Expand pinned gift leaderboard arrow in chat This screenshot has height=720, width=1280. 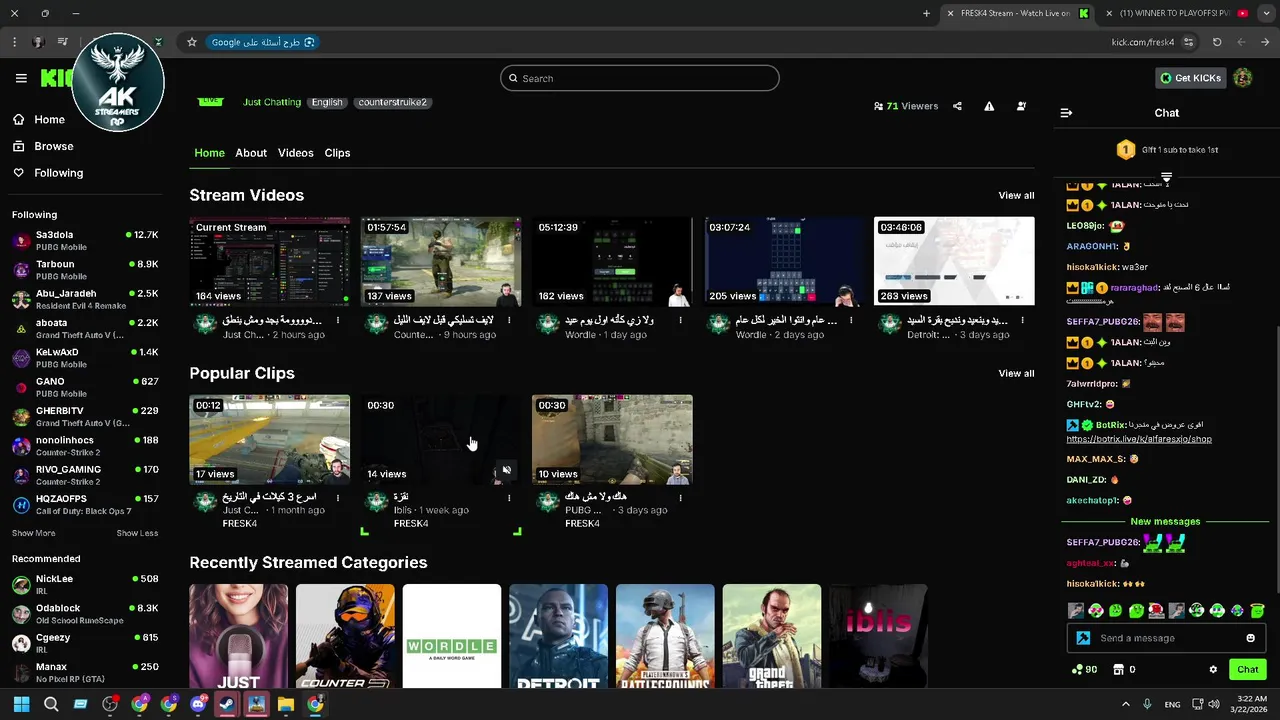coord(1166,177)
